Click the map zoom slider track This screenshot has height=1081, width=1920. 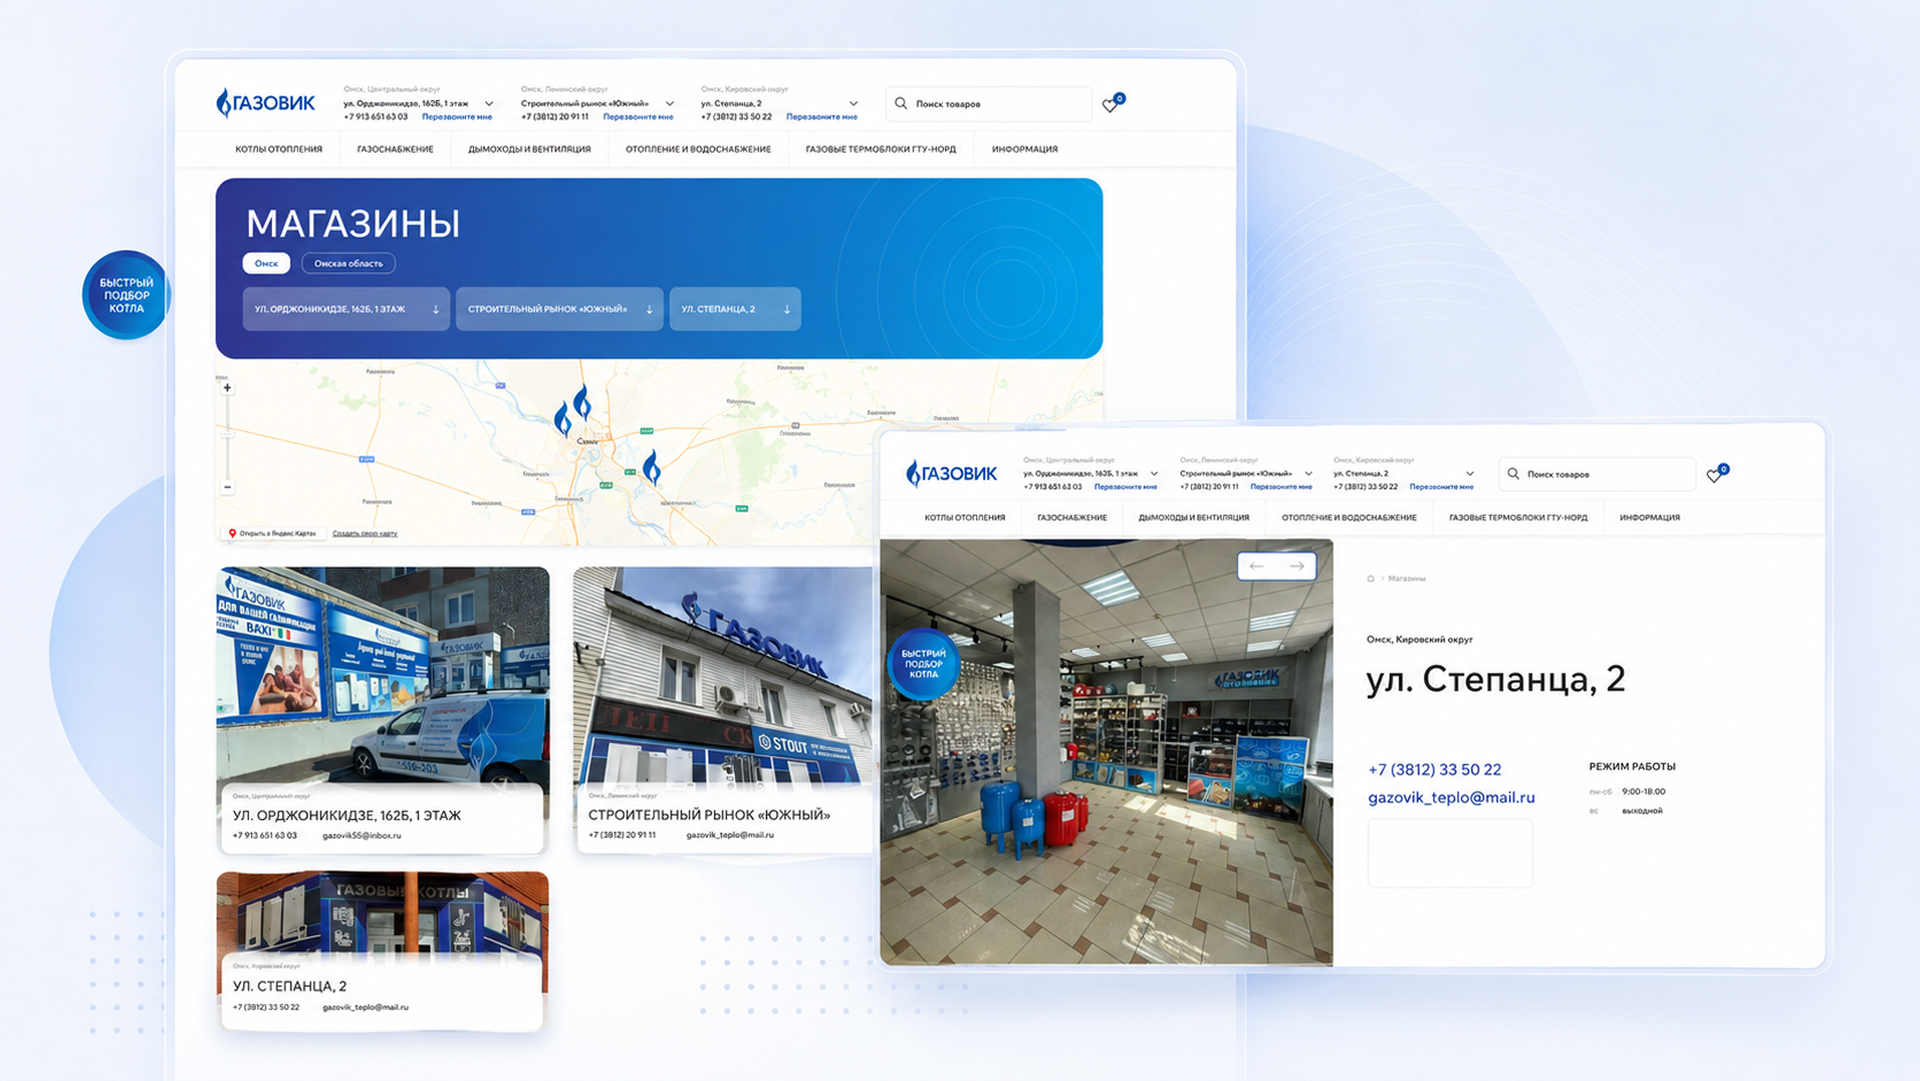228,437
